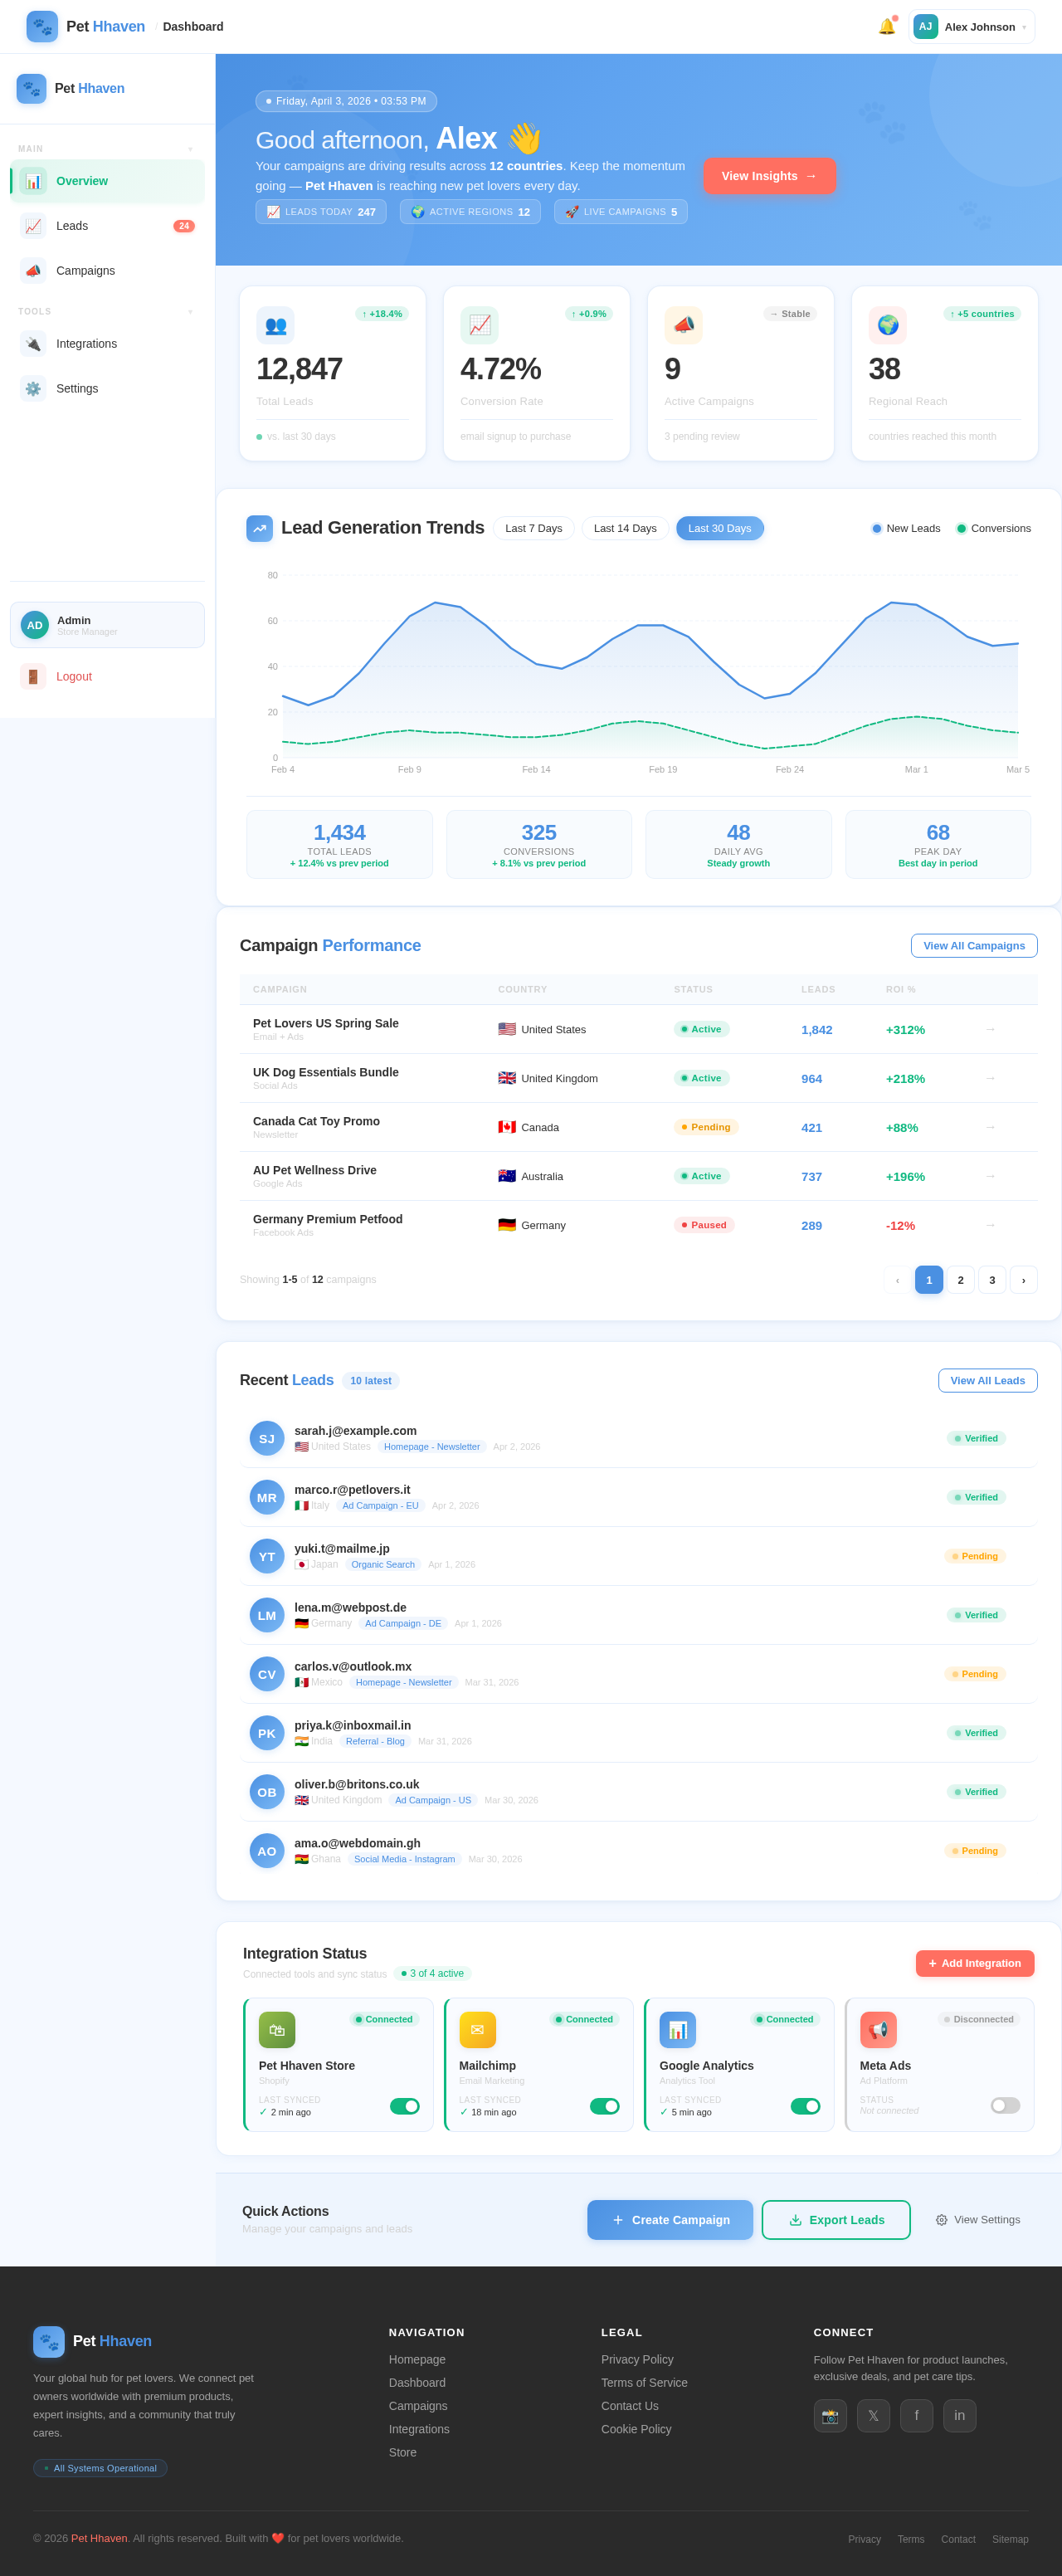Image resolution: width=1062 pixels, height=2576 pixels.
Task: Click Add Integration button
Action: click(x=974, y=1963)
